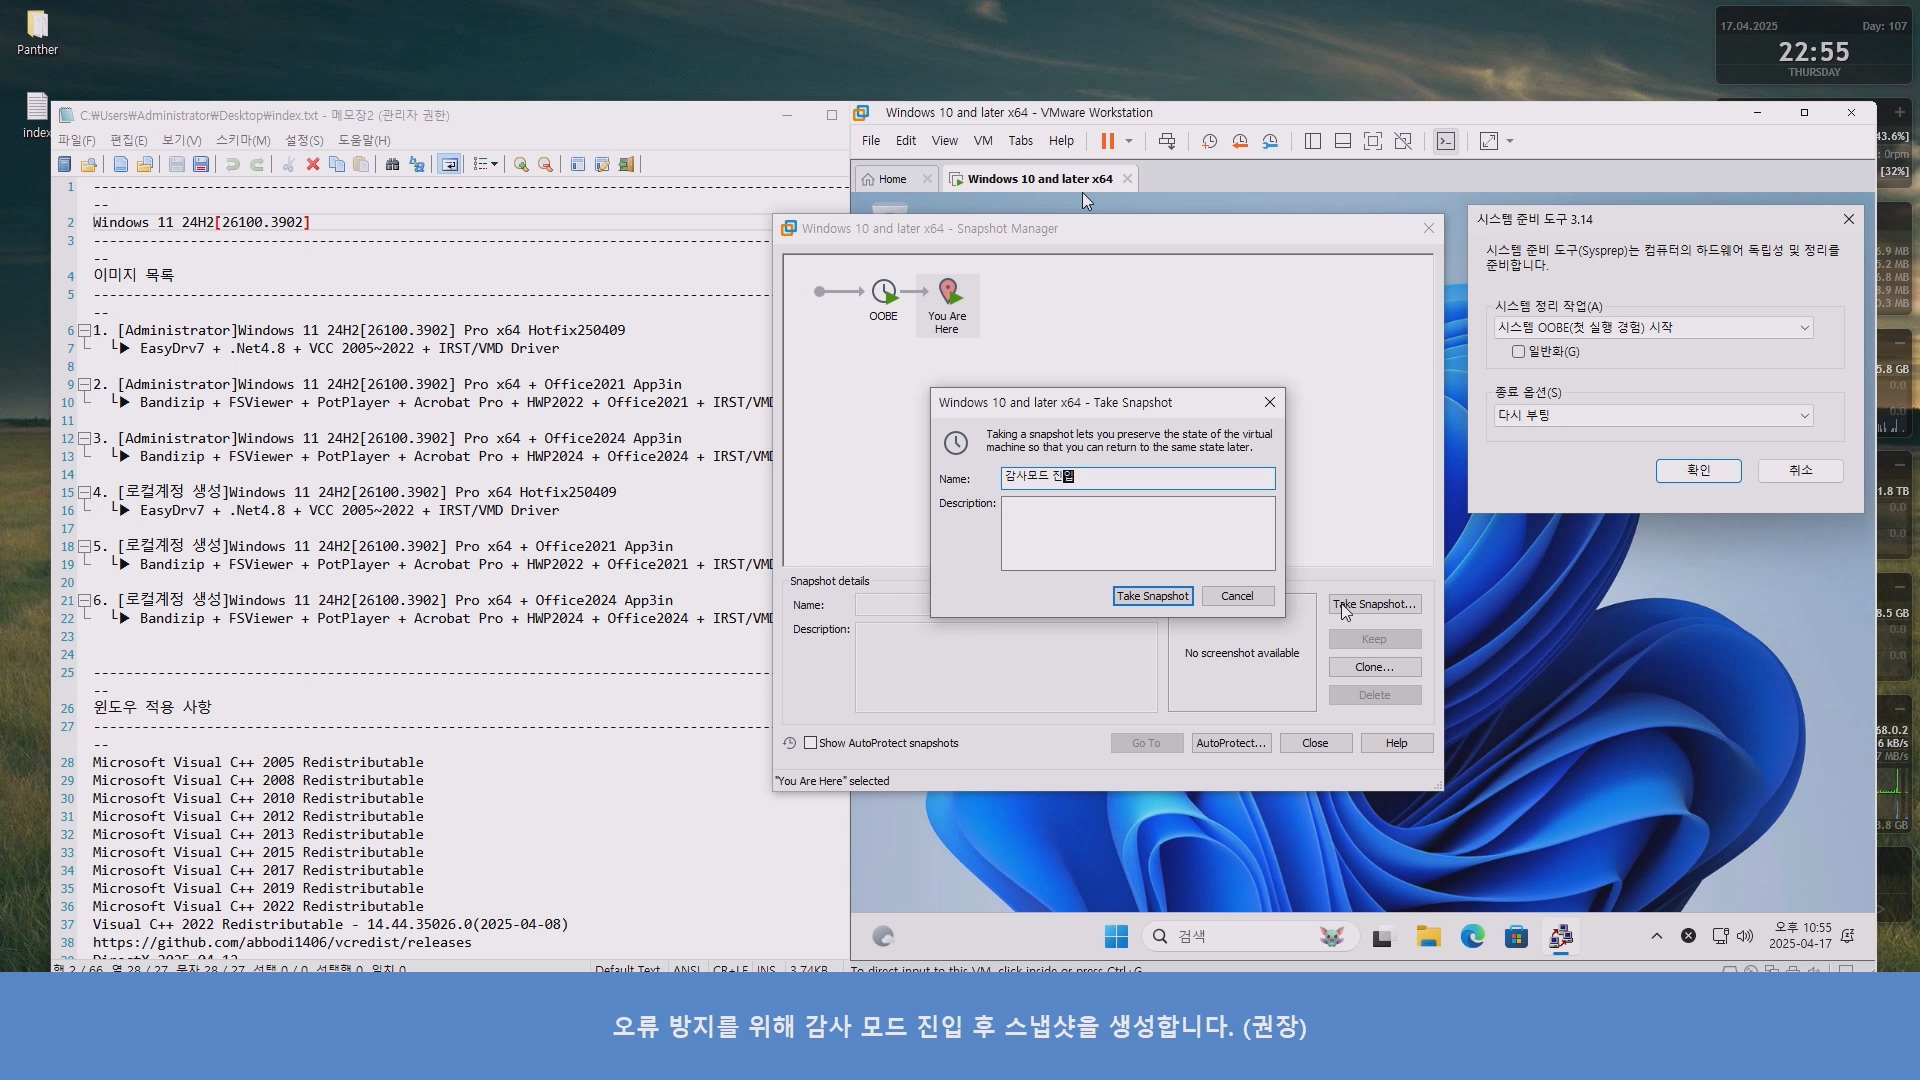1920x1080 pixels.
Task: Click the send Ctrl+Alt+Del toolbar icon
Action: coord(1167,141)
